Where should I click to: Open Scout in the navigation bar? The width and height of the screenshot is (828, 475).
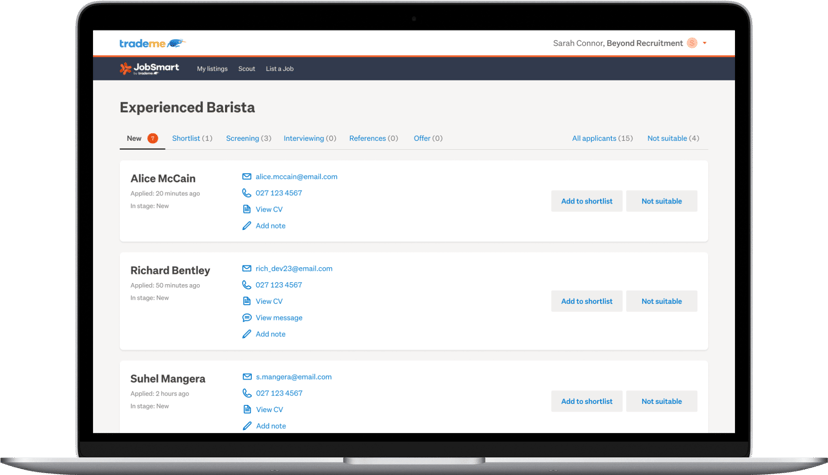click(x=247, y=69)
